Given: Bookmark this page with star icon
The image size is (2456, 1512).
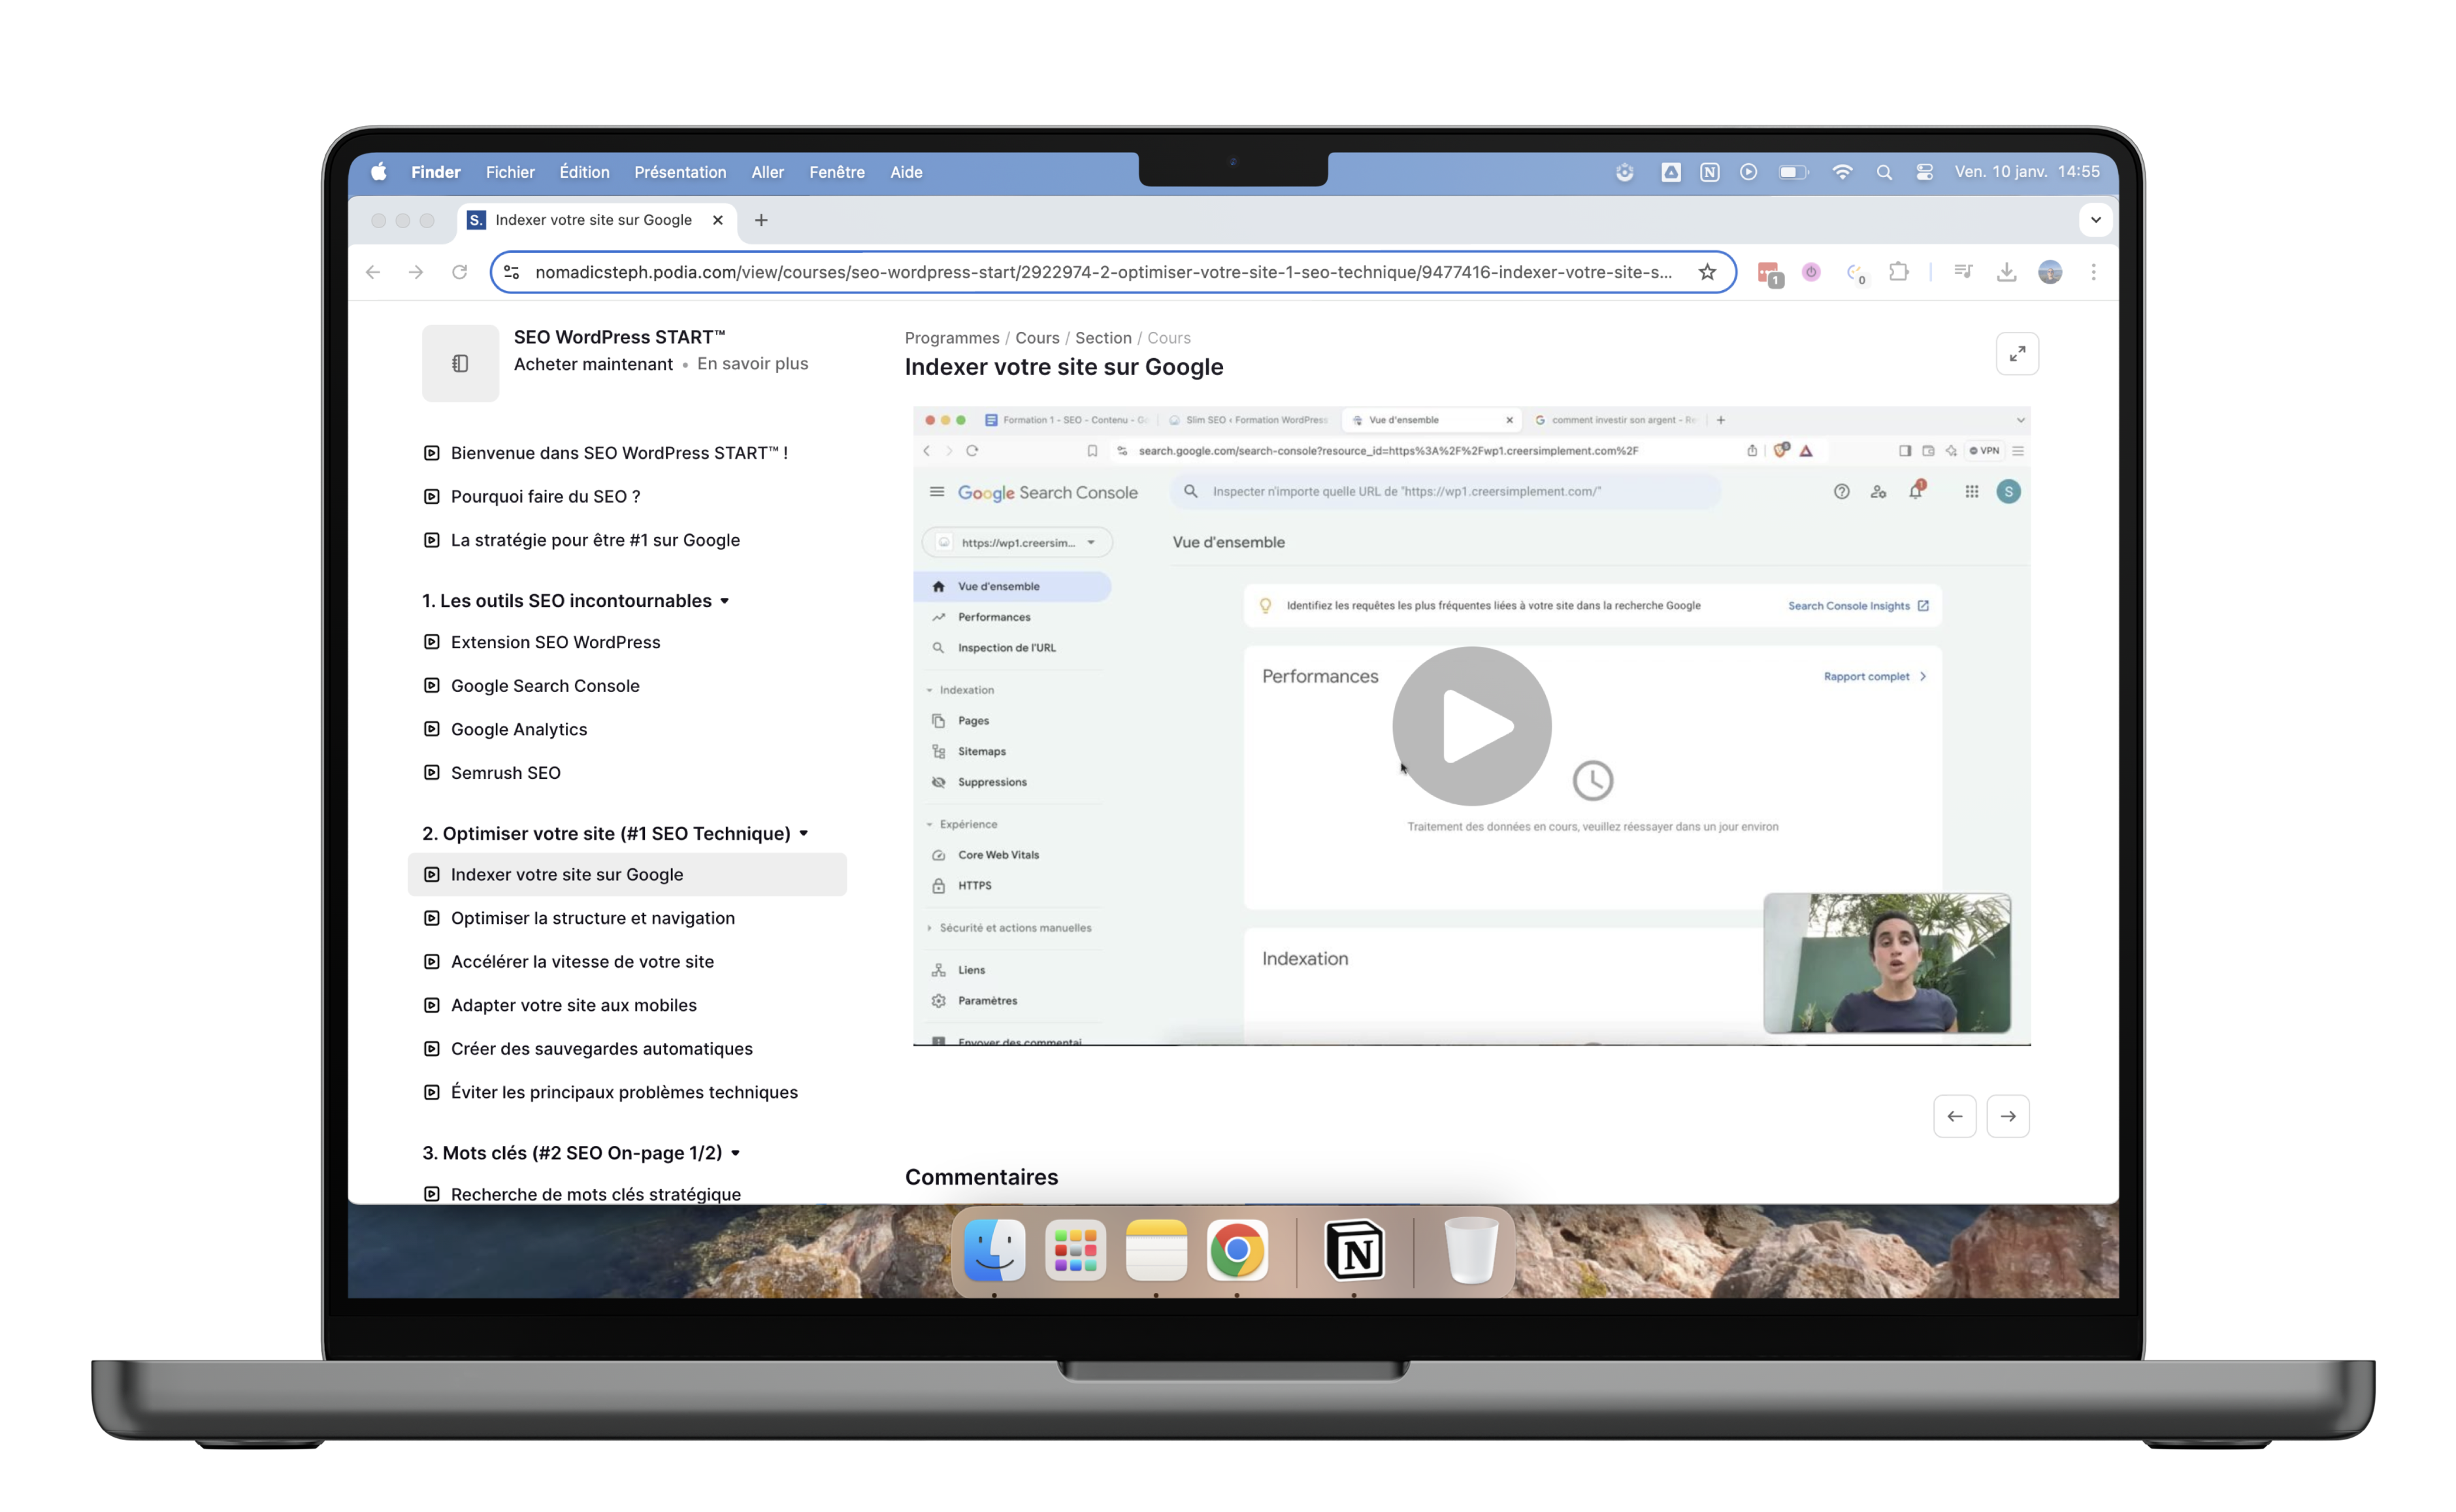Looking at the screenshot, I should tap(1707, 272).
